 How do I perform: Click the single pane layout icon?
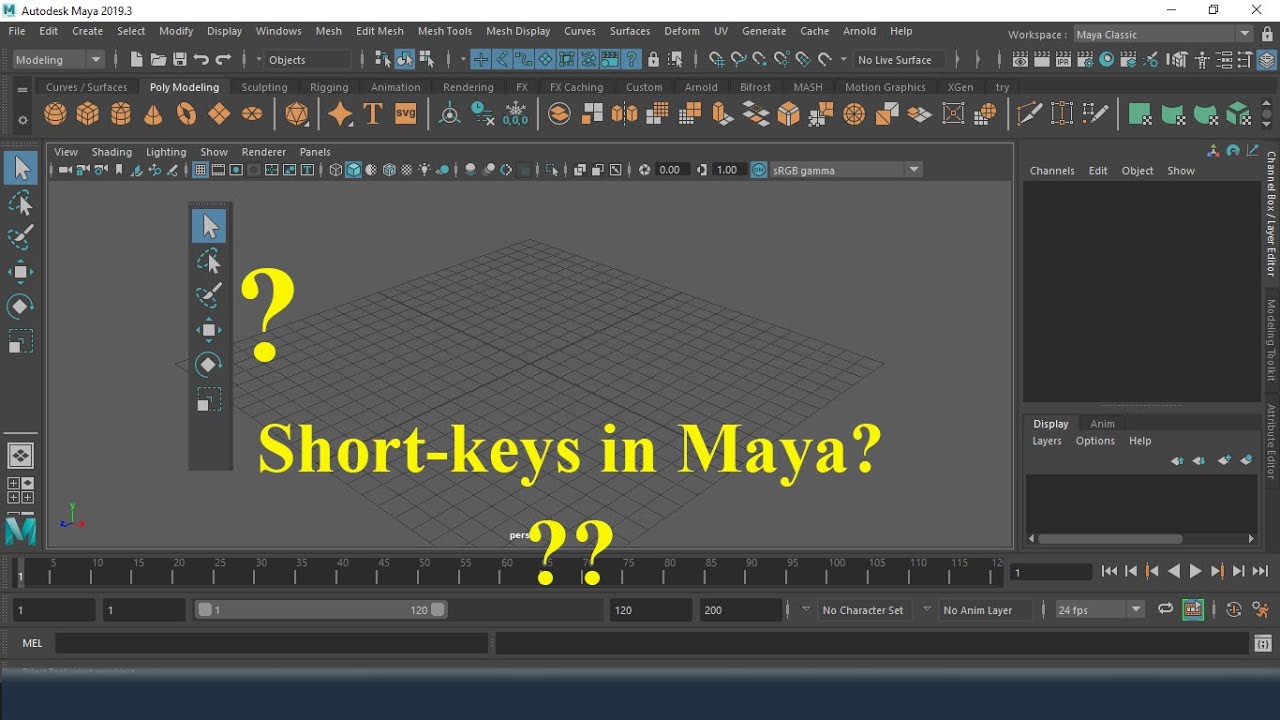click(20, 456)
